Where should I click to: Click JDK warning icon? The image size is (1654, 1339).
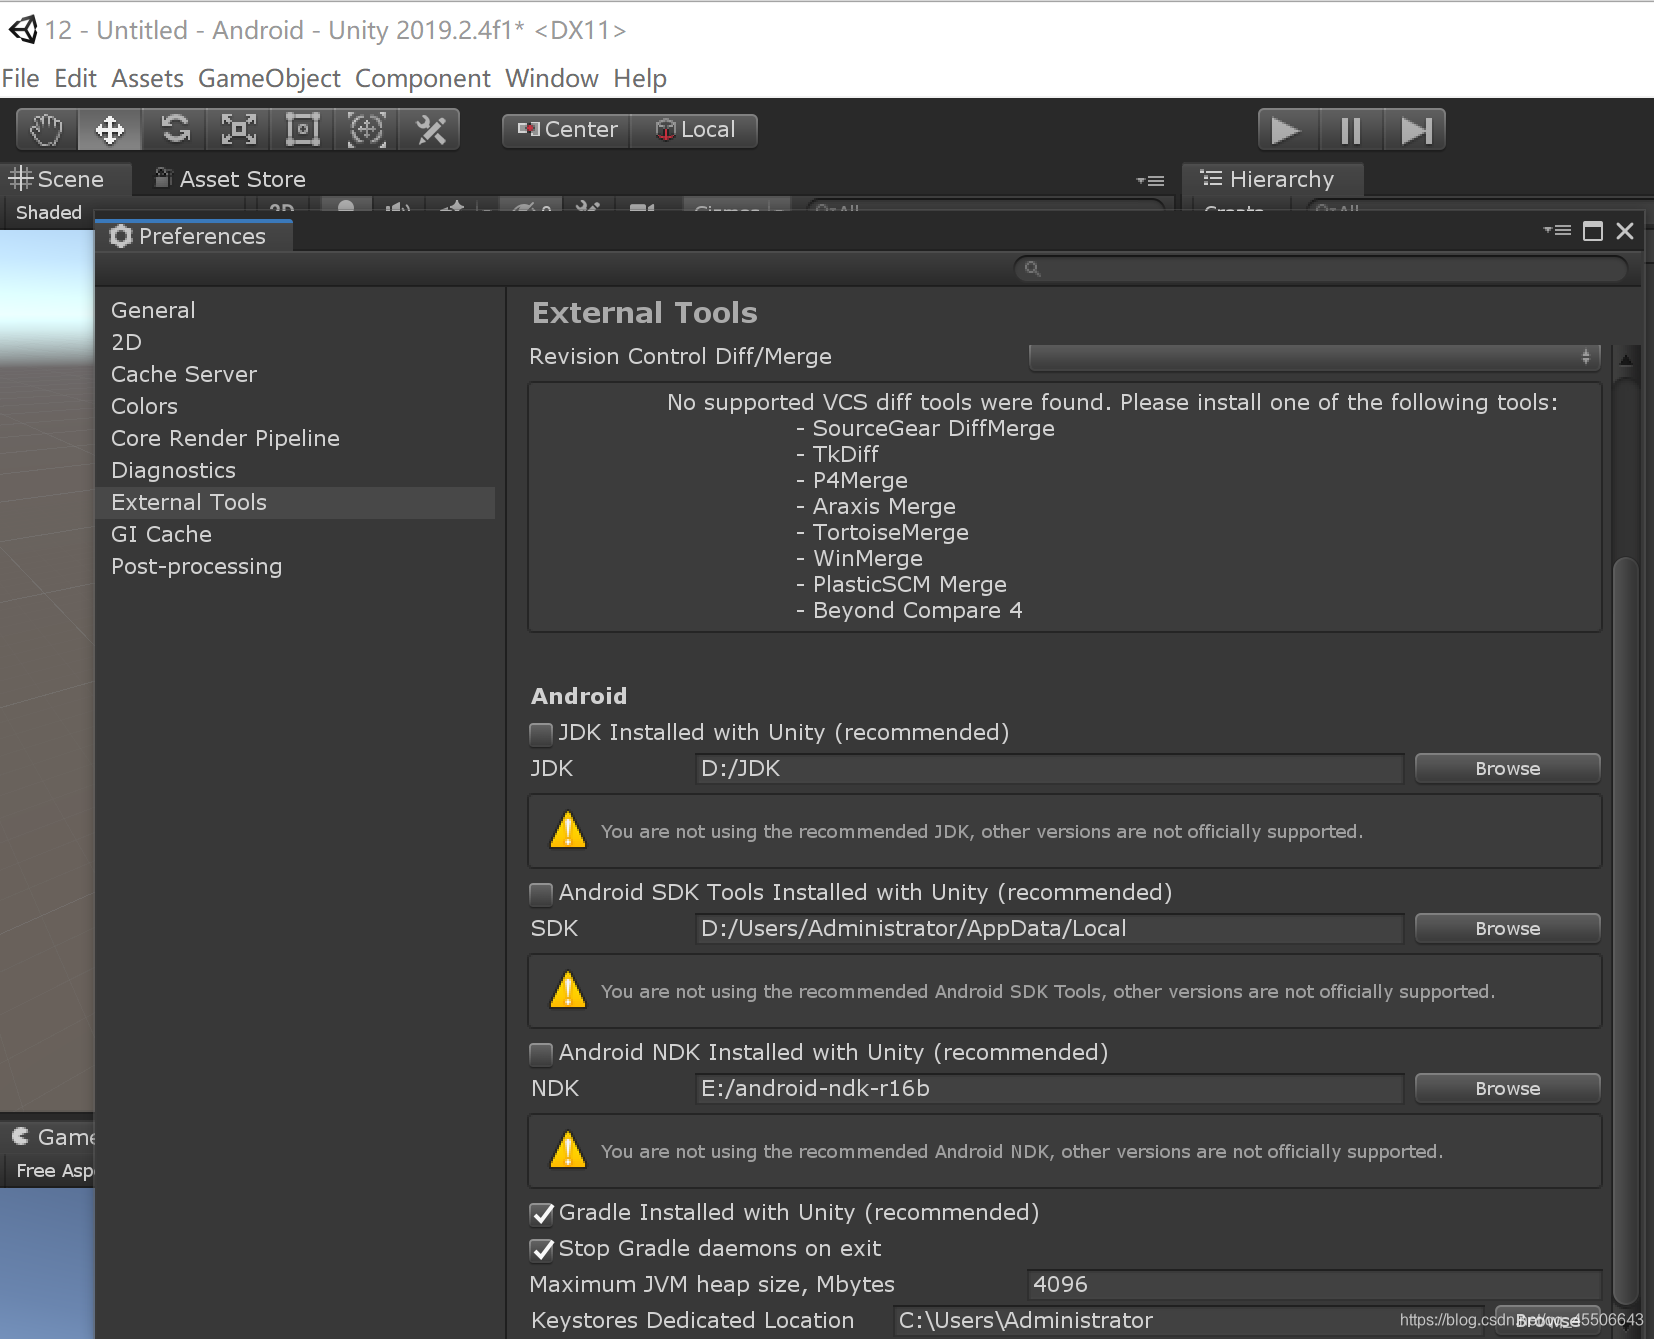coord(568,830)
